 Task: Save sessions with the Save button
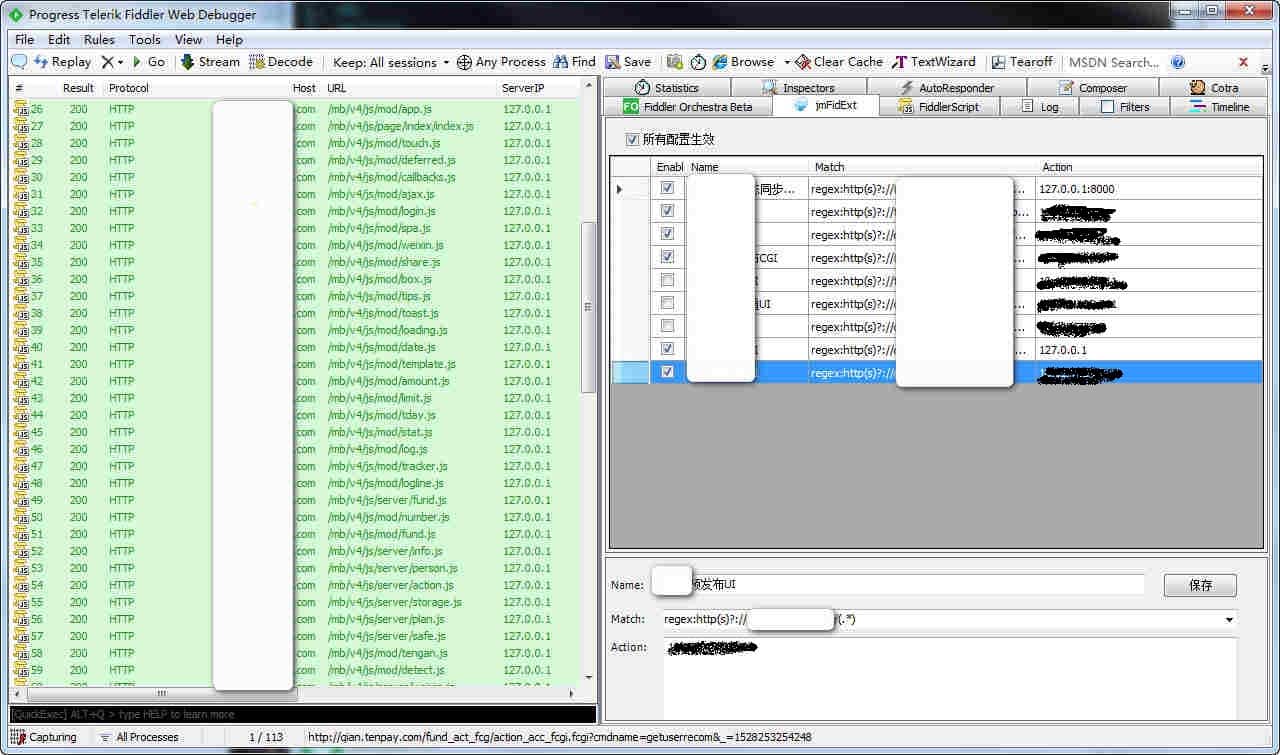pyautogui.click(x=628, y=62)
